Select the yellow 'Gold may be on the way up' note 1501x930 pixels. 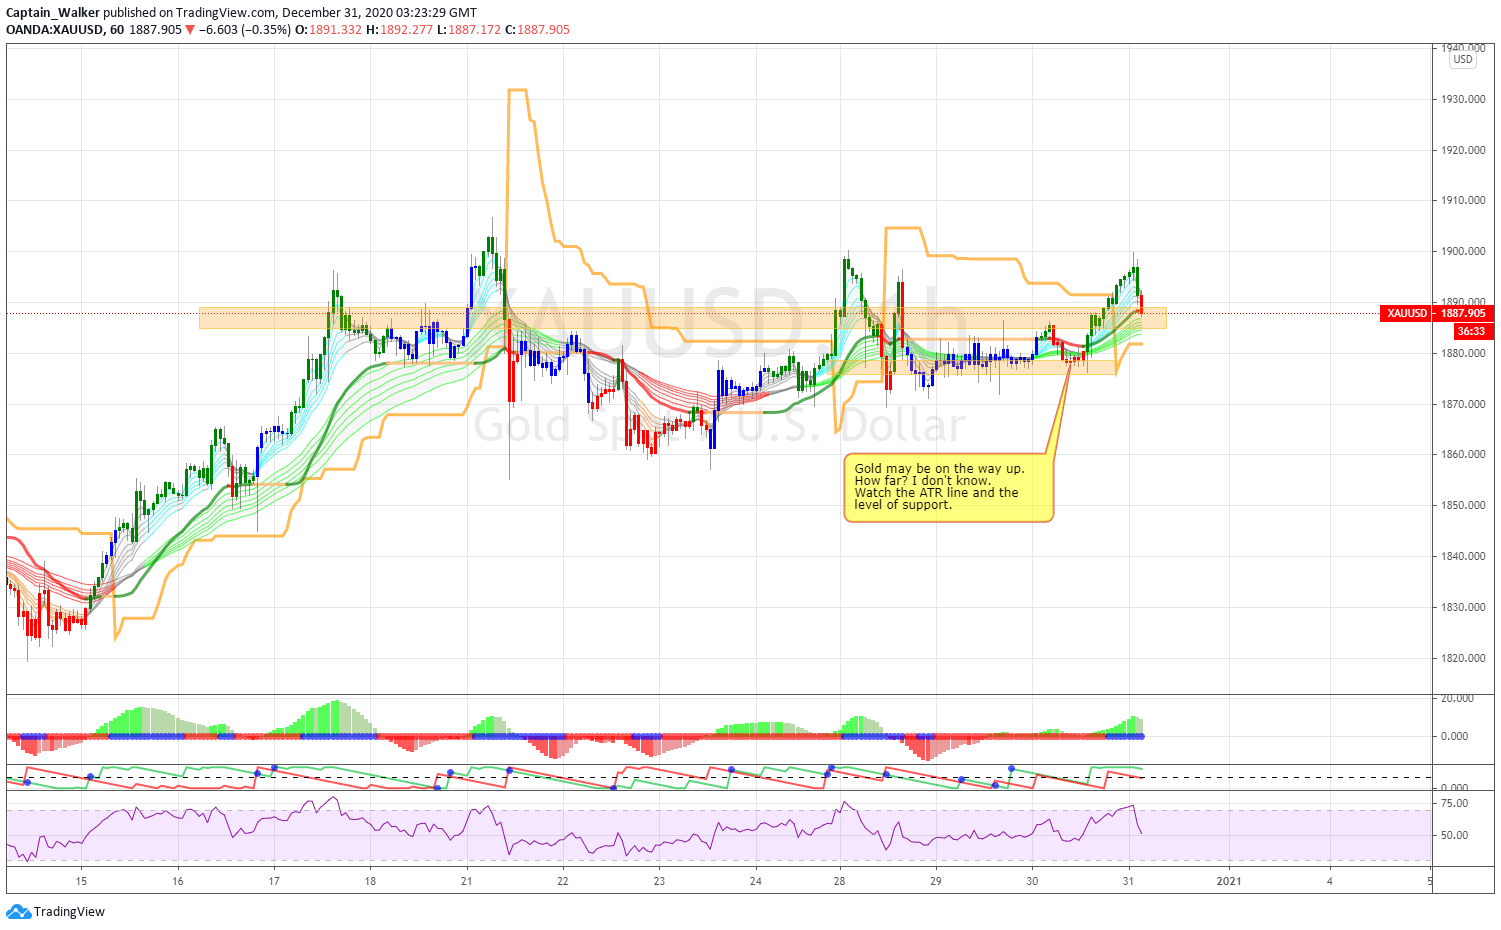click(948, 487)
